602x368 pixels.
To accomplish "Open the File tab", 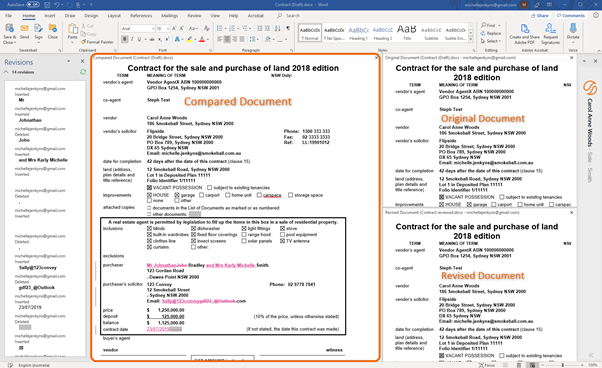I will [x=8, y=16].
